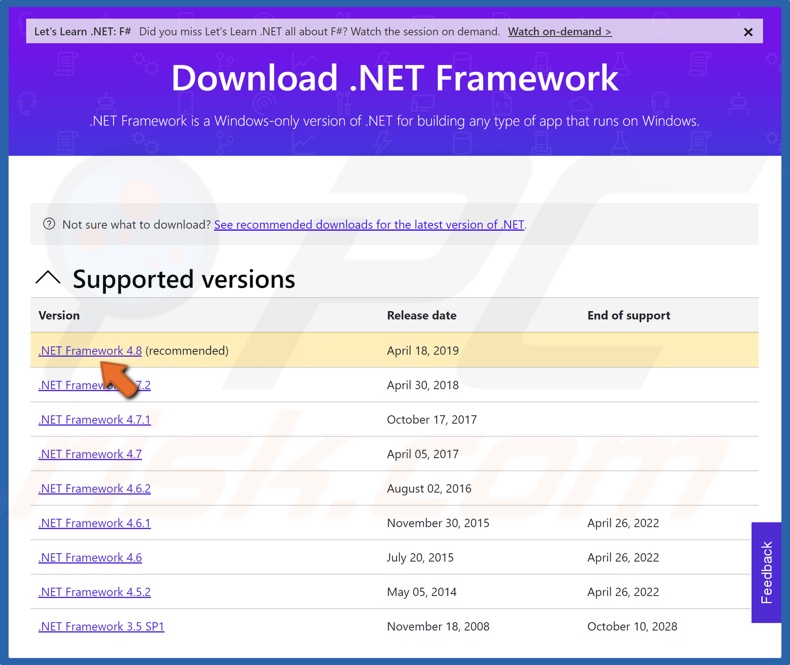Select the April 30, 2018 release date
The height and width of the screenshot is (665, 790).
click(423, 385)
